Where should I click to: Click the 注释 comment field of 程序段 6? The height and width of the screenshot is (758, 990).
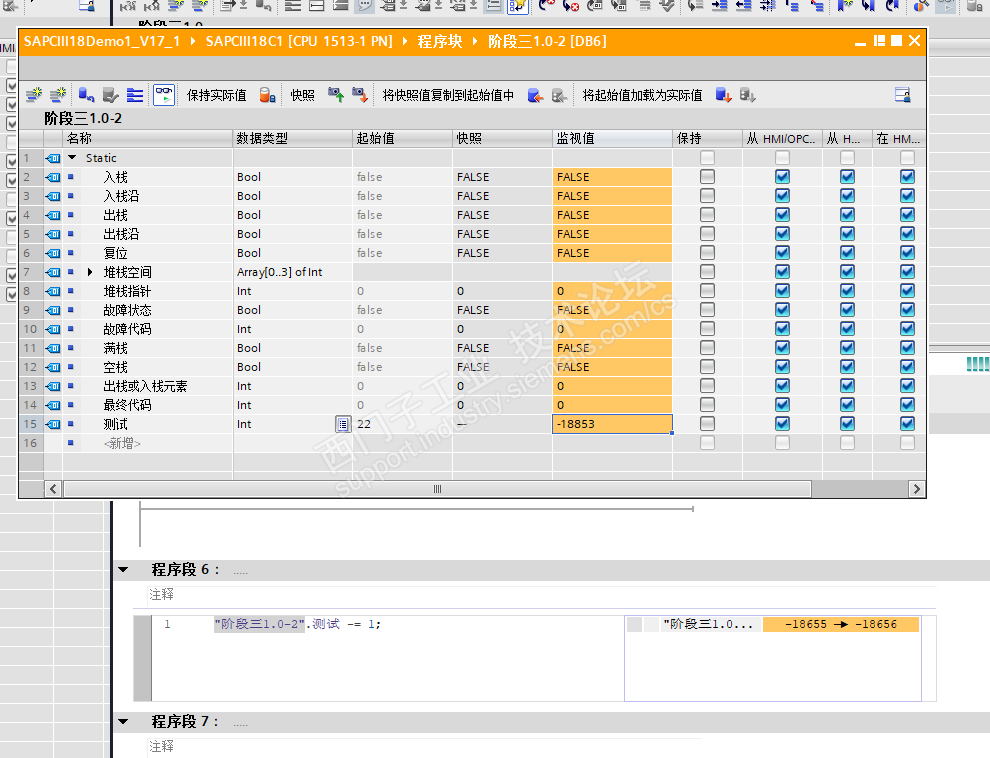(x=542, y=595)
